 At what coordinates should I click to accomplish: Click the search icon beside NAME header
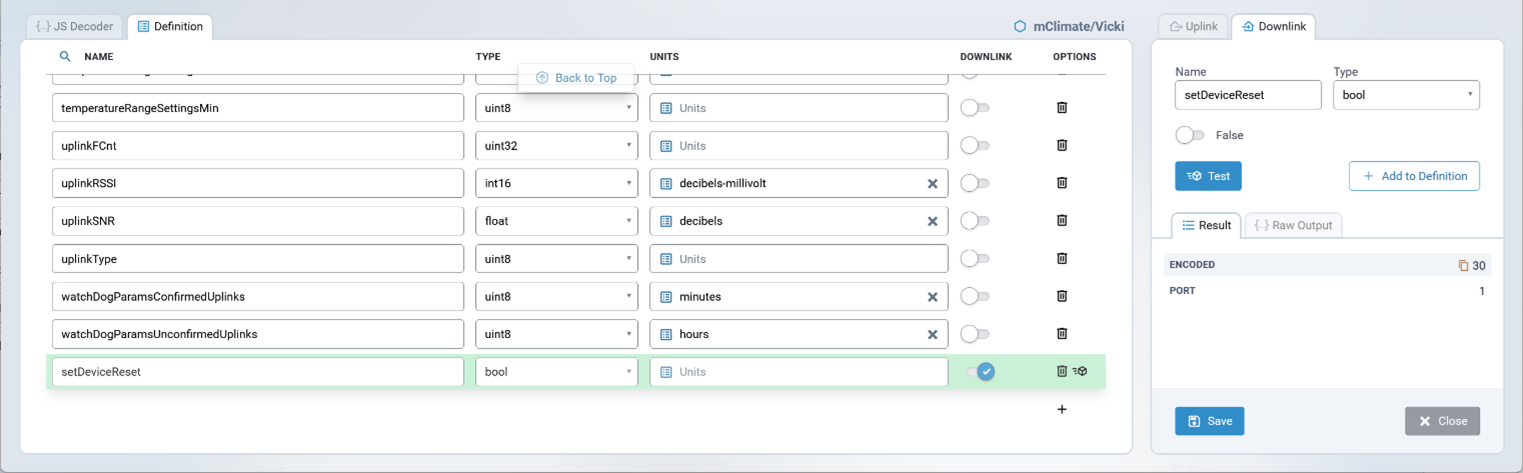pos(66,57)
